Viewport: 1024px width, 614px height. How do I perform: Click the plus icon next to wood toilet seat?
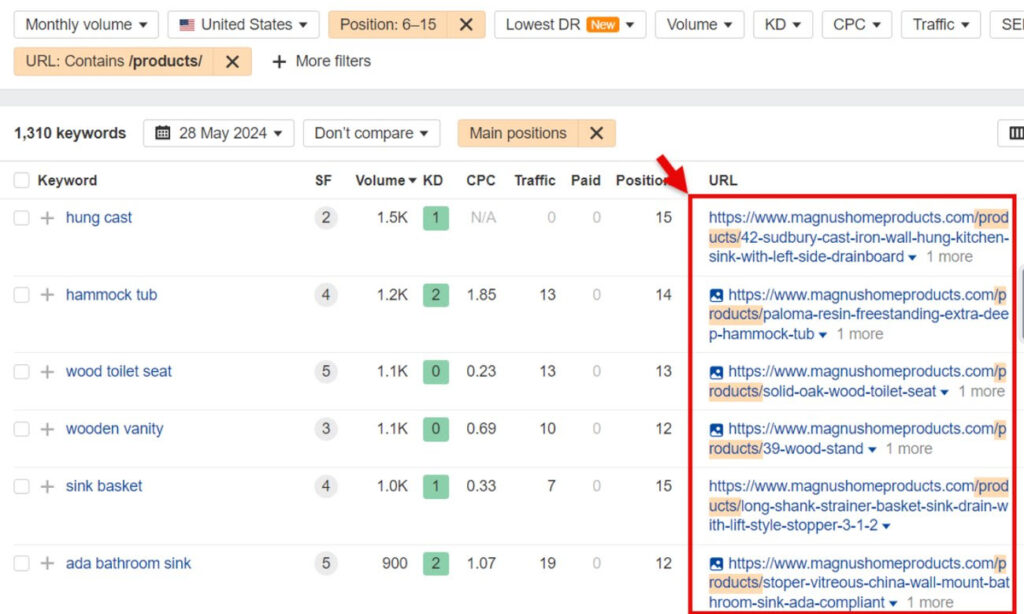(47, 372)
